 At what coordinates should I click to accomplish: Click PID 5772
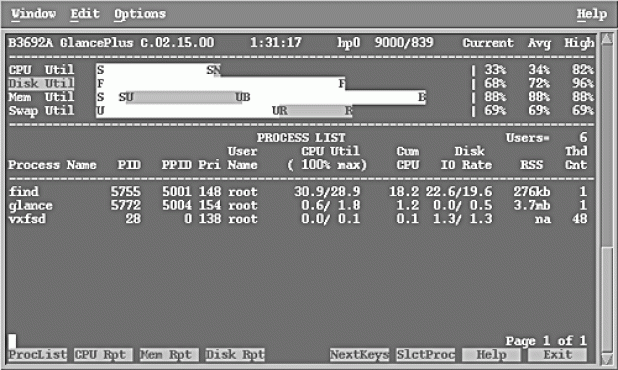point(125,205)
